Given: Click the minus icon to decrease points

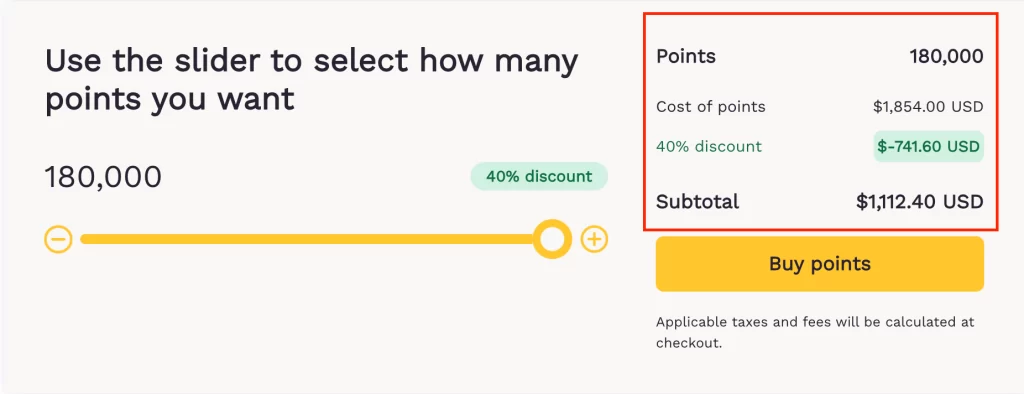Looking at the screenshot, I should tap(58, 239).
